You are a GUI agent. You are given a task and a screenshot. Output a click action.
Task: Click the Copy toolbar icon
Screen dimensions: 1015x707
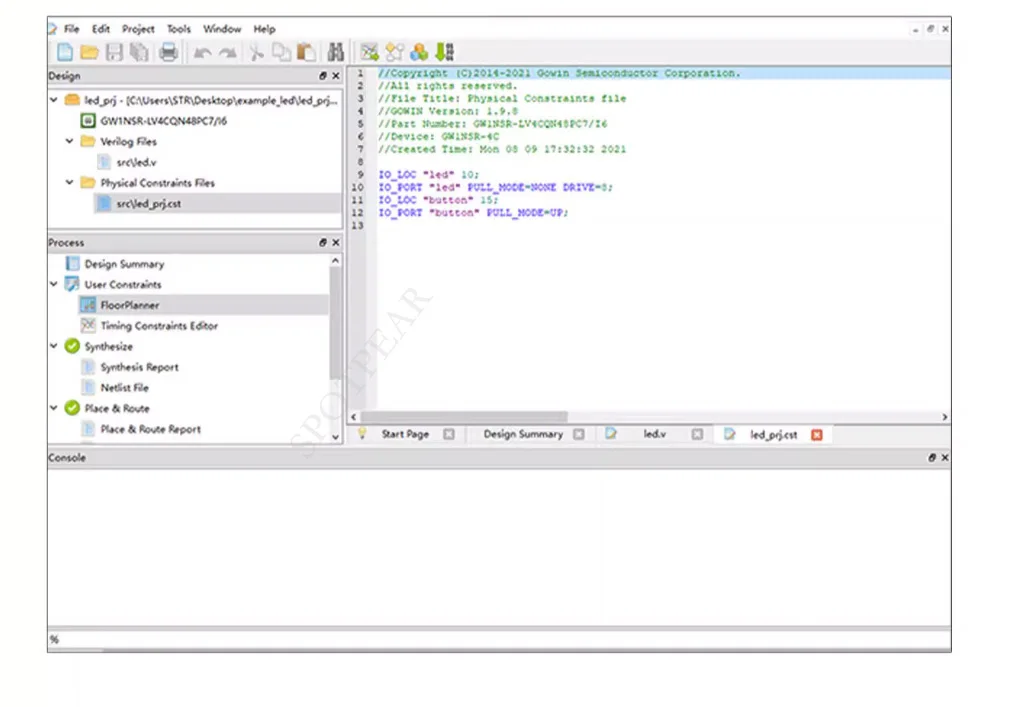[282, 52]
